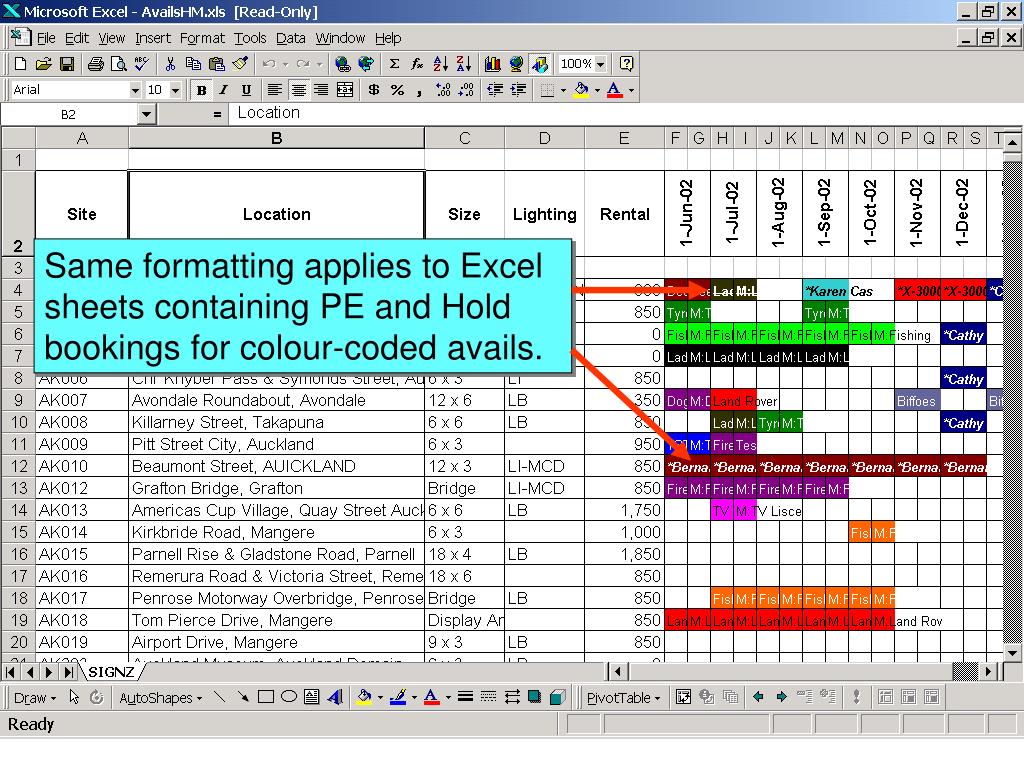
Task: Pick the Arrow drawing tool
Action: [243, 697]
